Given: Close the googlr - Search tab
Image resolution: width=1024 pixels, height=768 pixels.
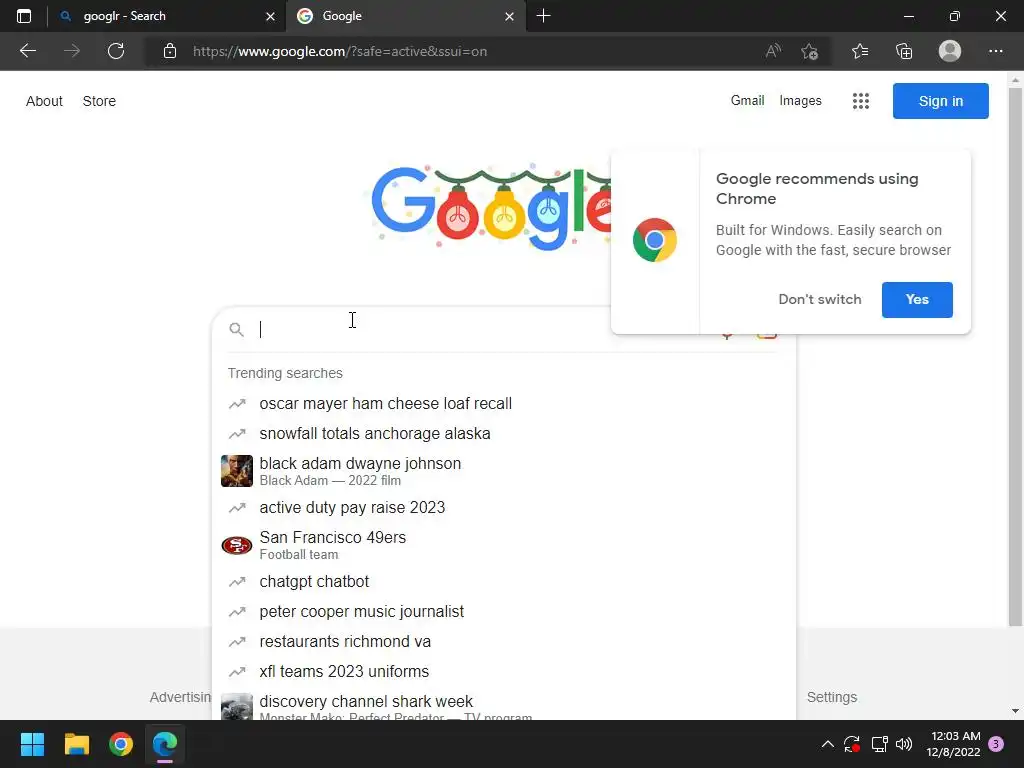Looking at the screenshot, I should 270,16.
